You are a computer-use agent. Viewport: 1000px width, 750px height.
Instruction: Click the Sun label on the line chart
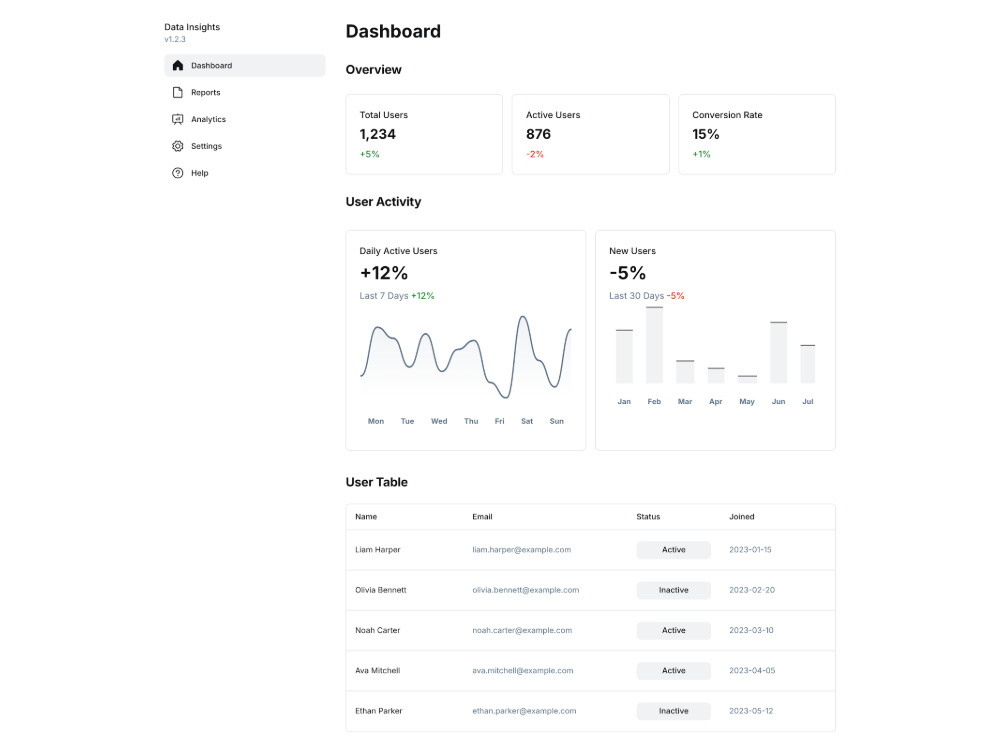coord(557,422)
